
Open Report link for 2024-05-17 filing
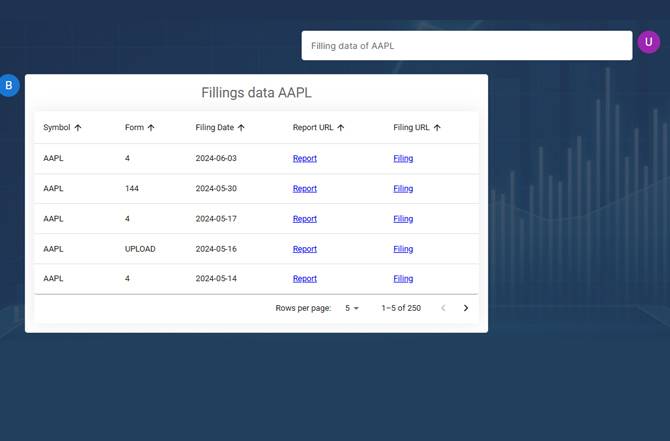click(x=305, y=219)
